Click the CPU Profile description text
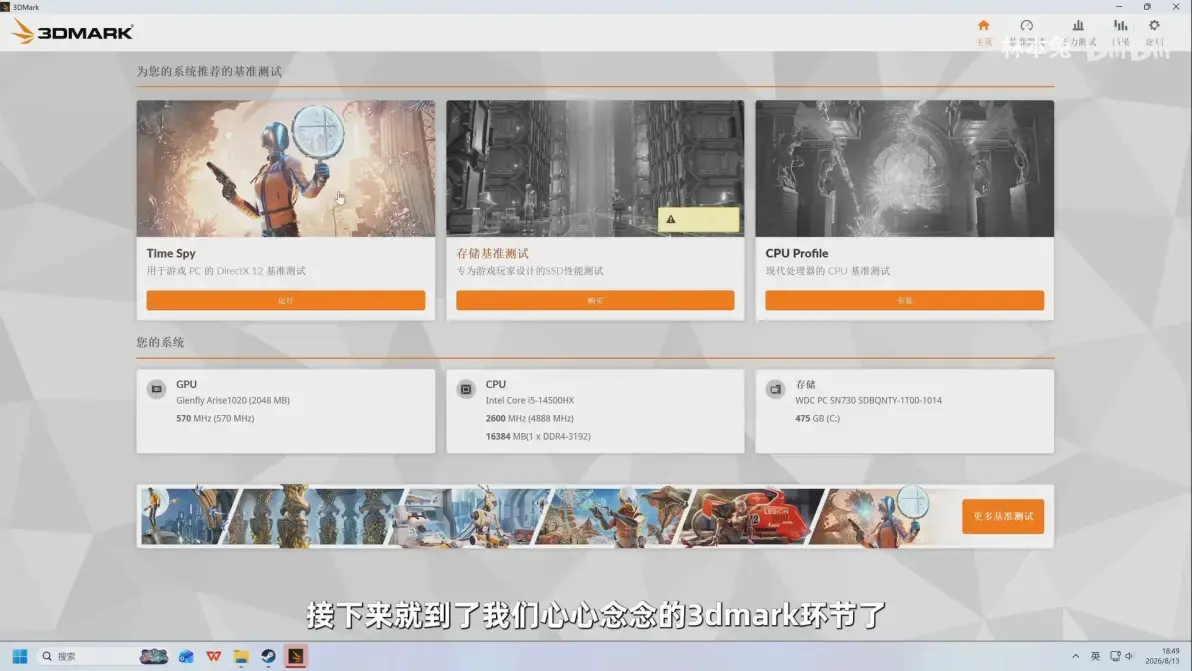The width and height of the screenshot is (1192, 671). pyautogui.click(x=827, y=271)
